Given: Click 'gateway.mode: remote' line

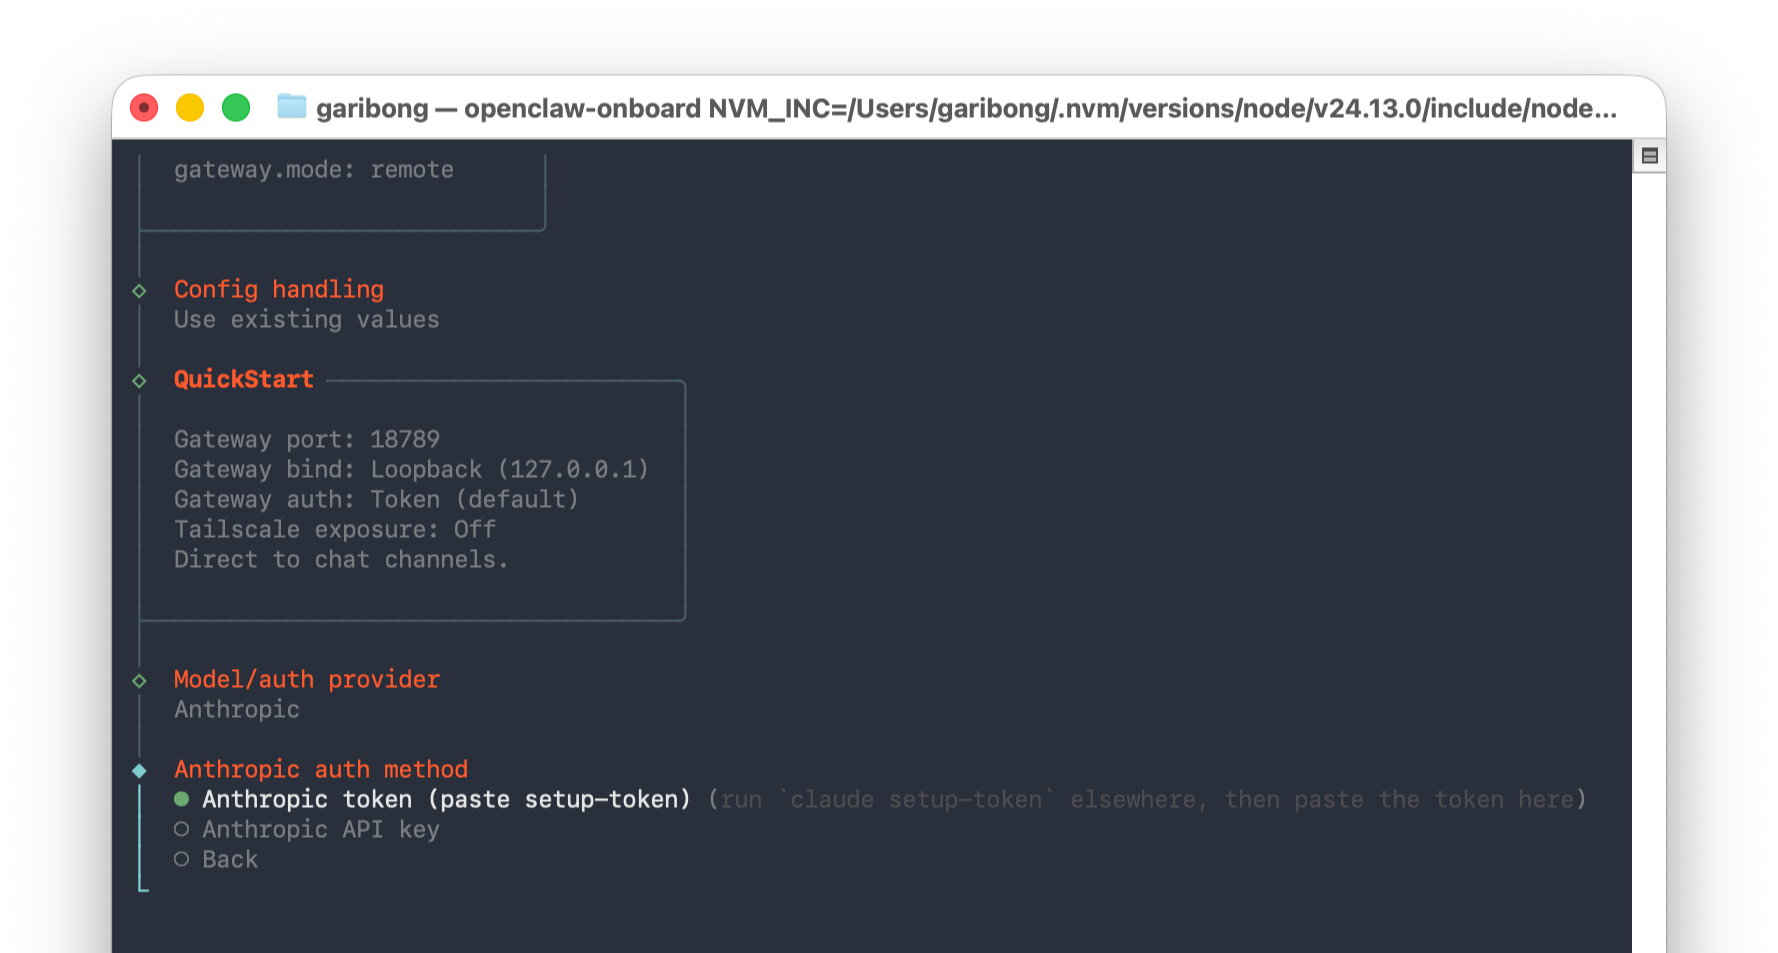Looking at the screenshot, I should (x=314, y=169).
